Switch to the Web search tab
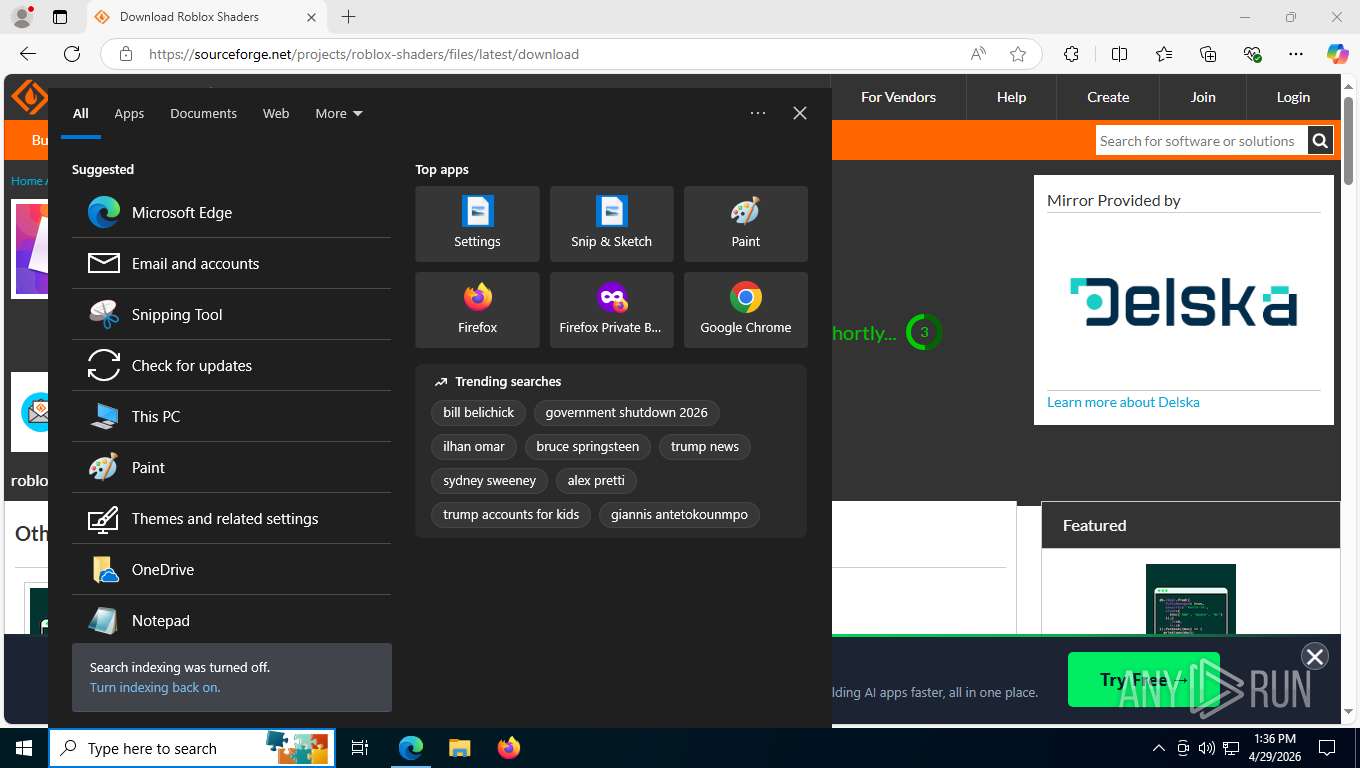1360x768 pixels. point(276,113)
